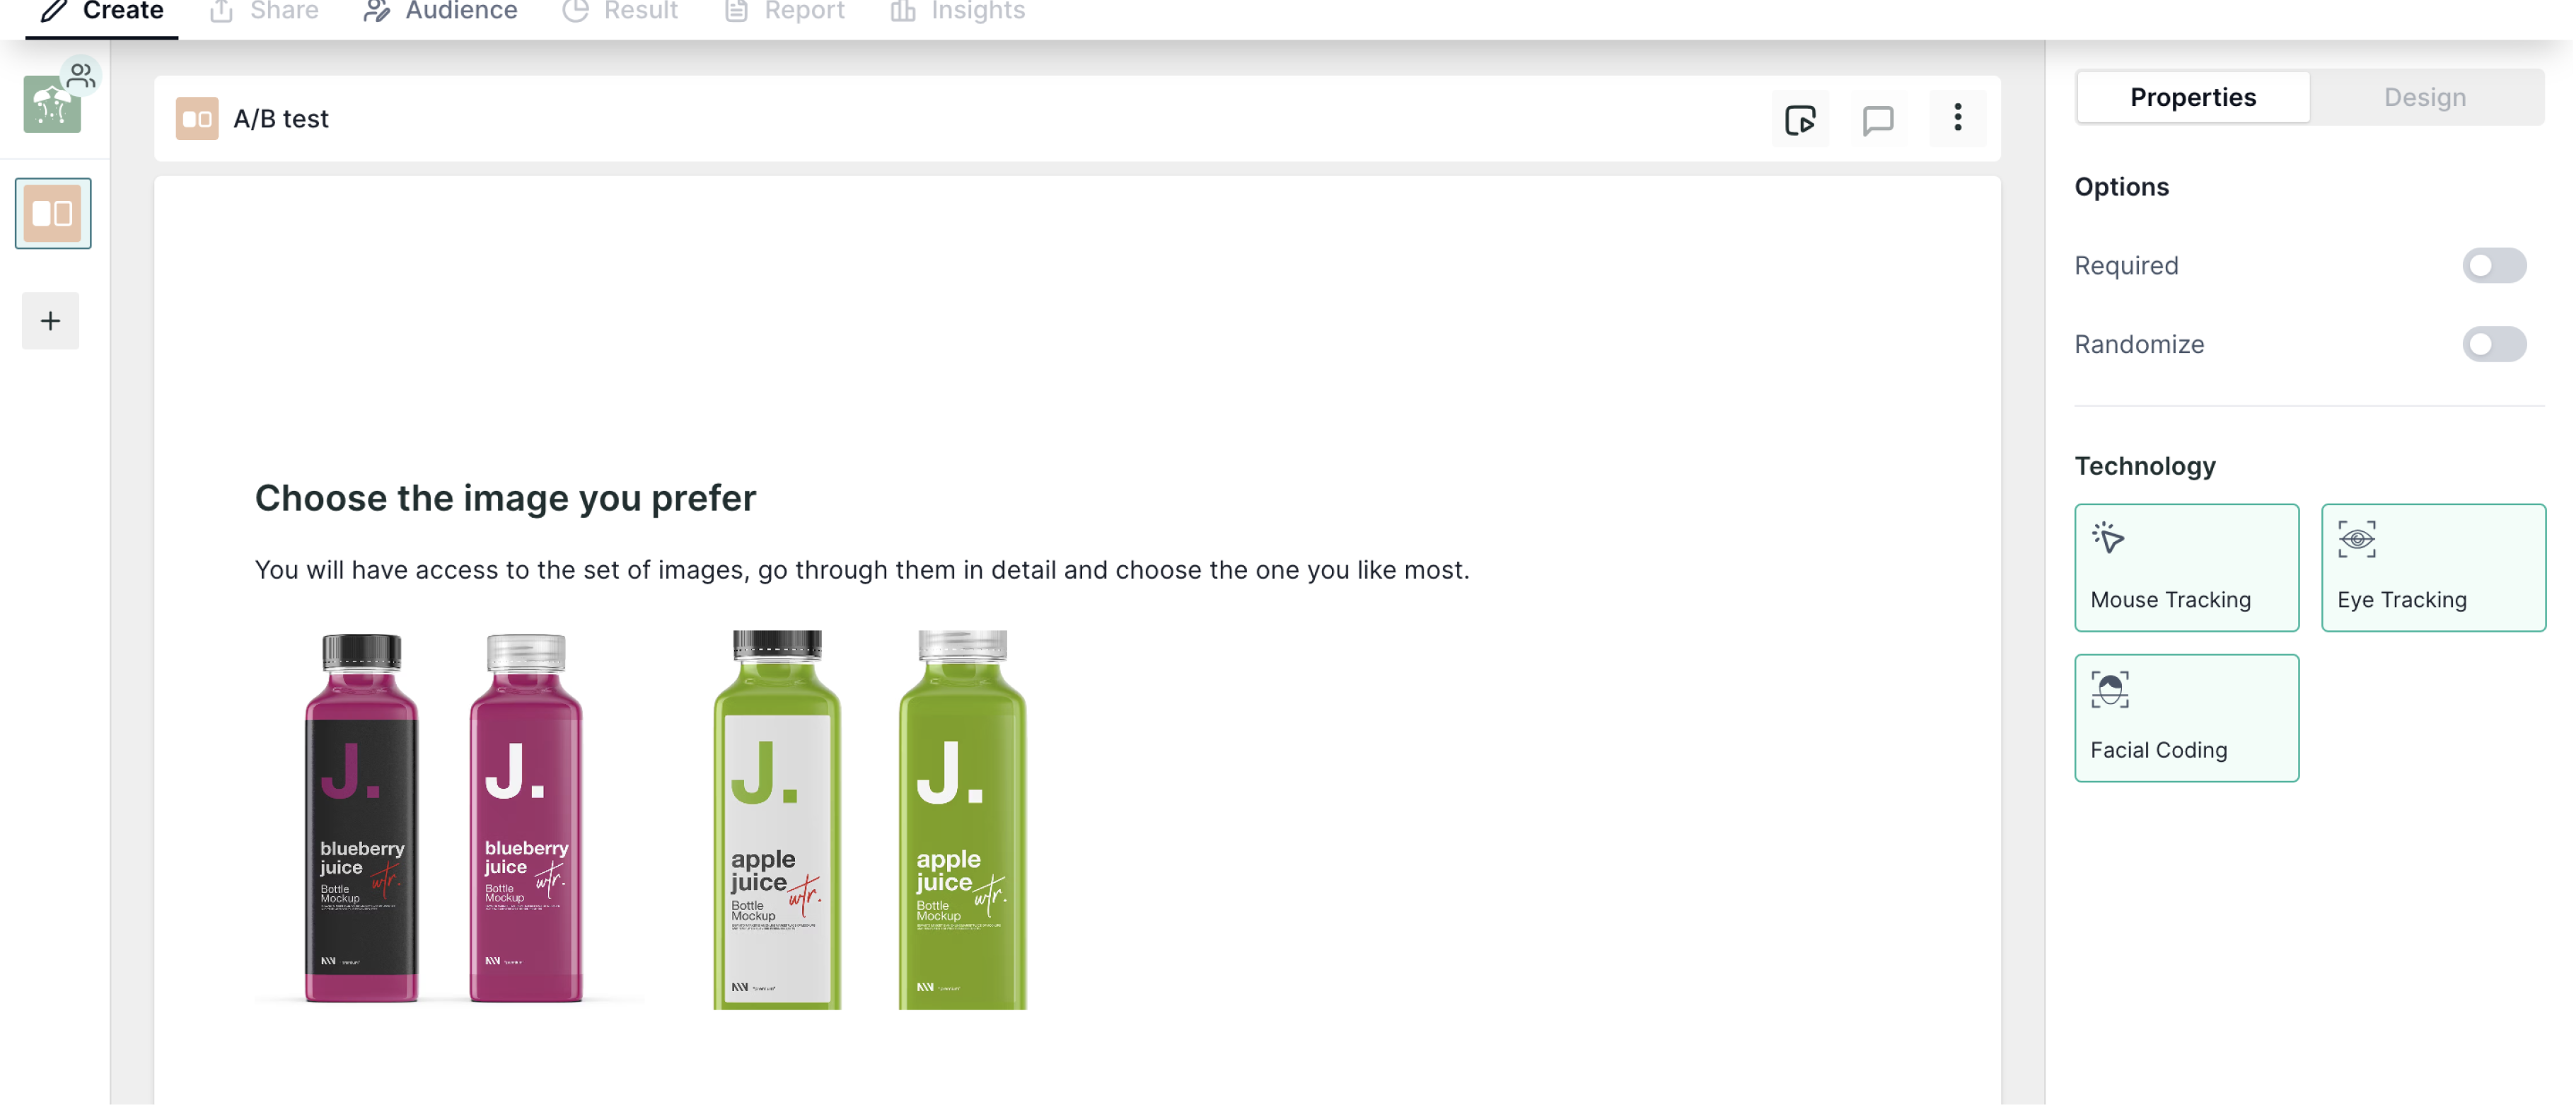Select the Facial Coding technology card
This screenshot has height=1105, width=2576.
tap(2187, 718)
